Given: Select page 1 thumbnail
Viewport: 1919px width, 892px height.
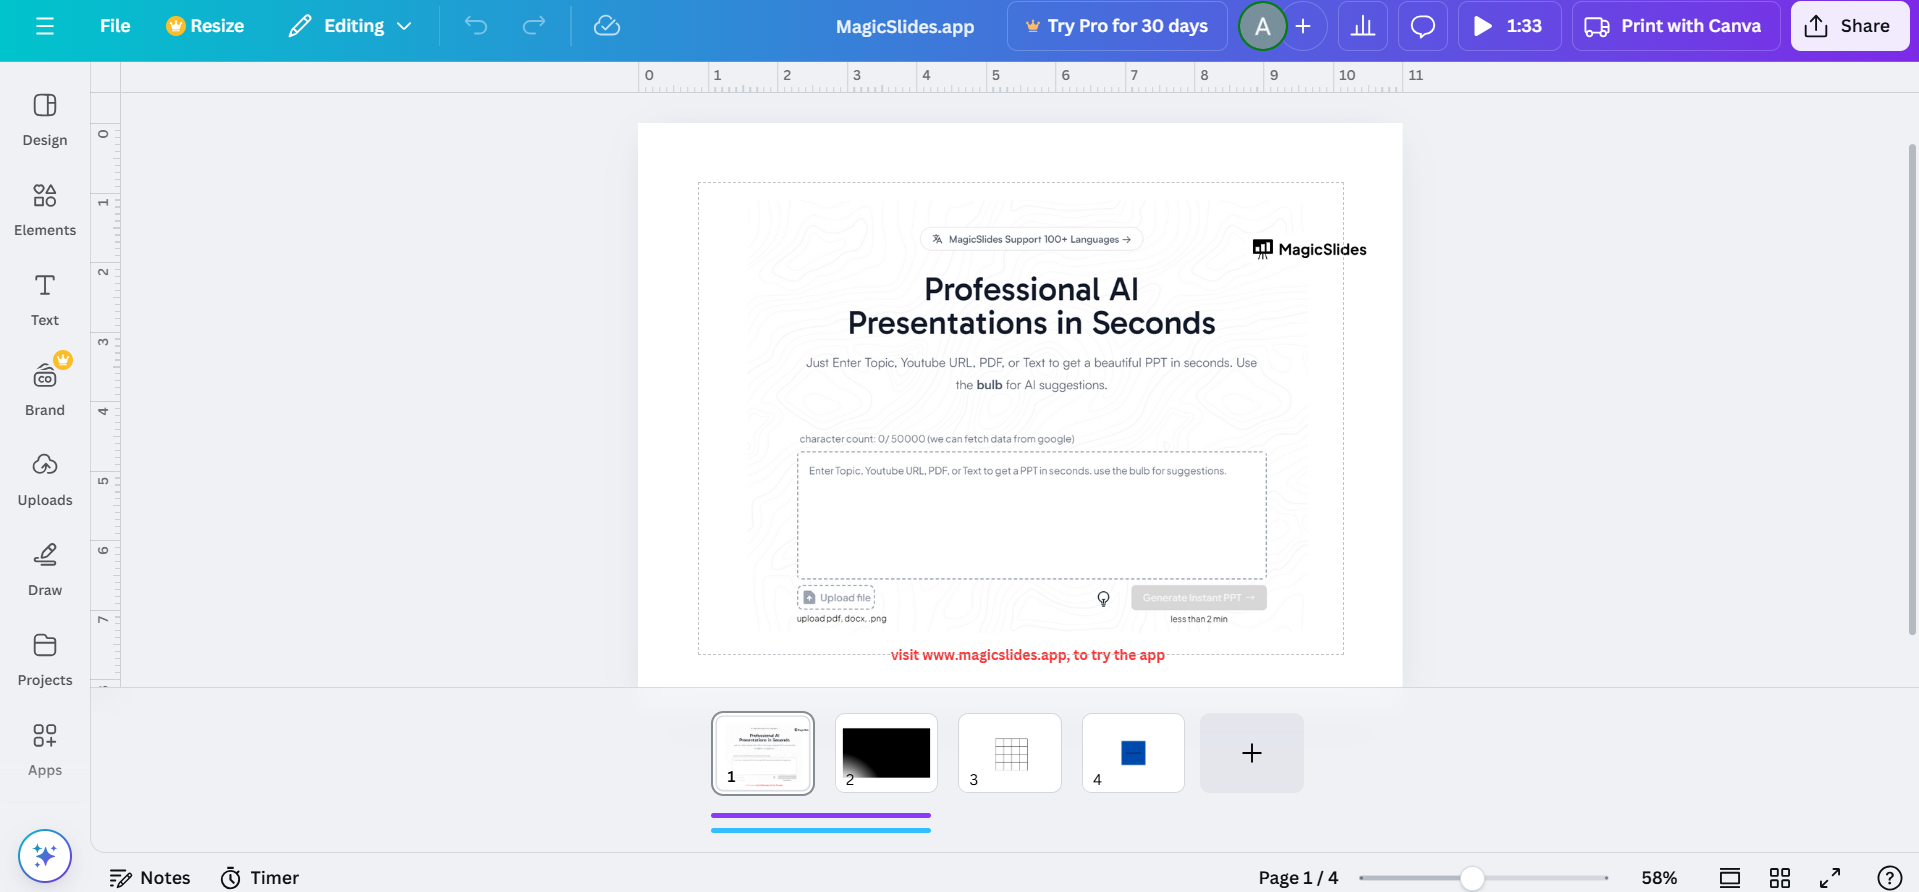Looking at the screenshot, I should click(763, 753).
